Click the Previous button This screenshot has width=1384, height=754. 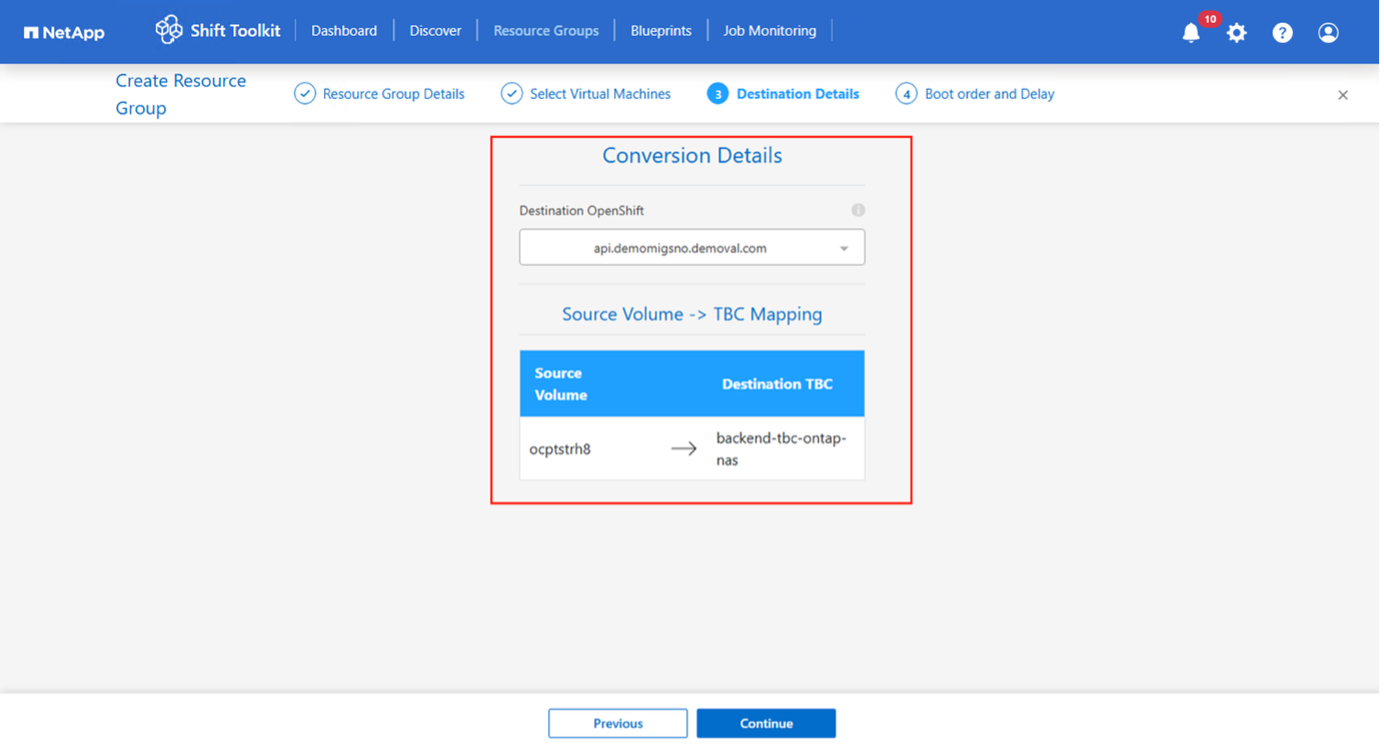point(617,723)
